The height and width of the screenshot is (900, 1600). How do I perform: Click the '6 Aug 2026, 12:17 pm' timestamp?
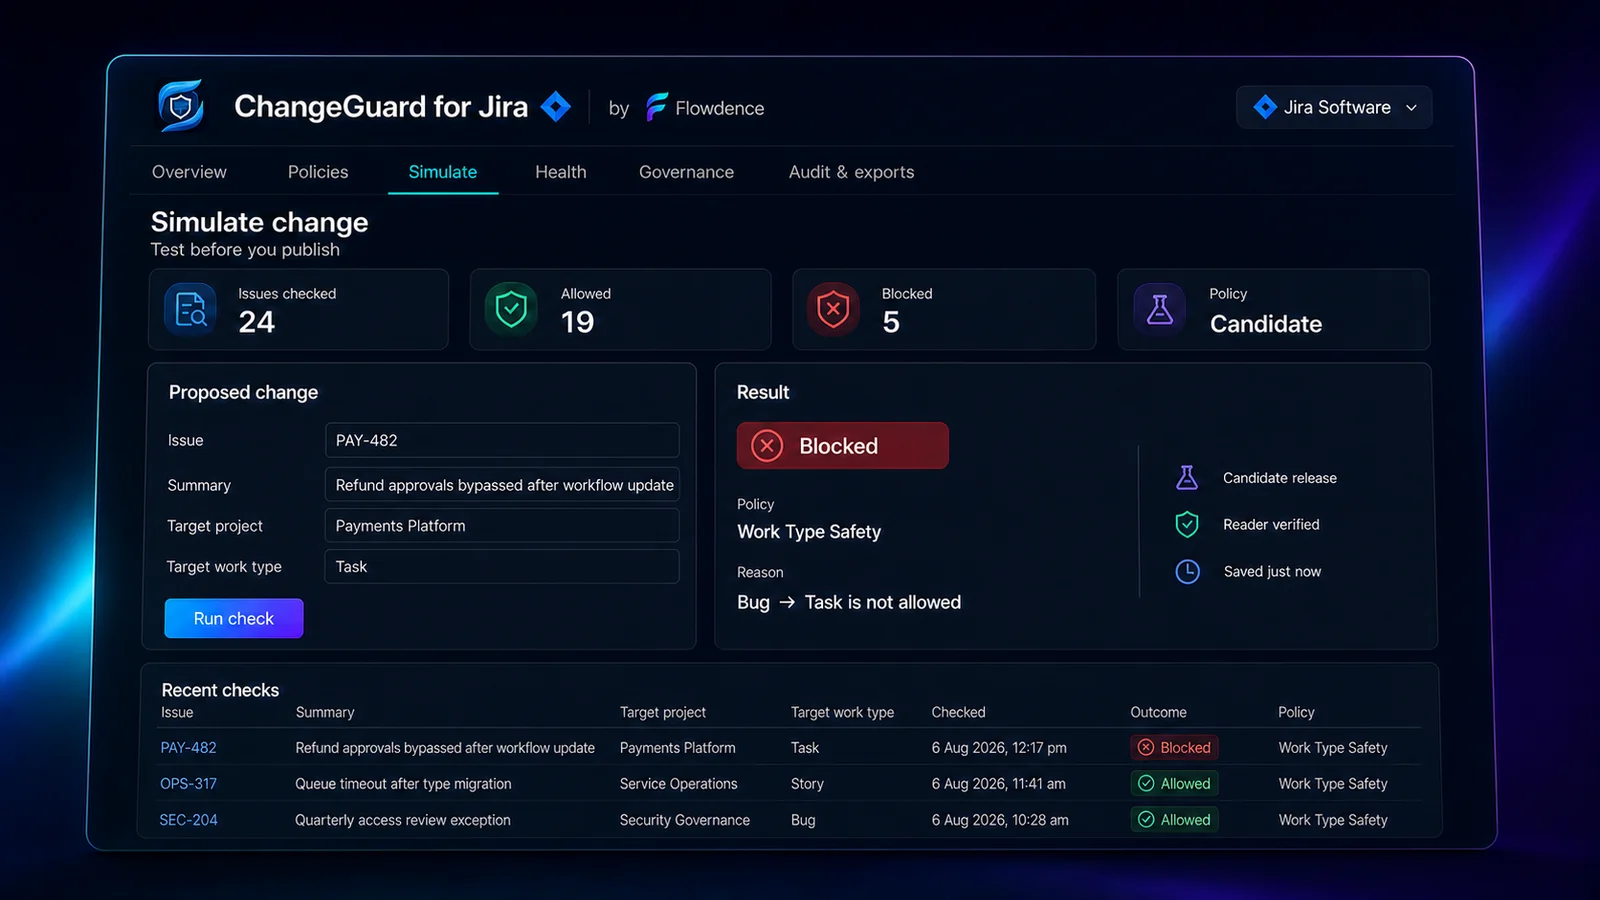point(999,748)
